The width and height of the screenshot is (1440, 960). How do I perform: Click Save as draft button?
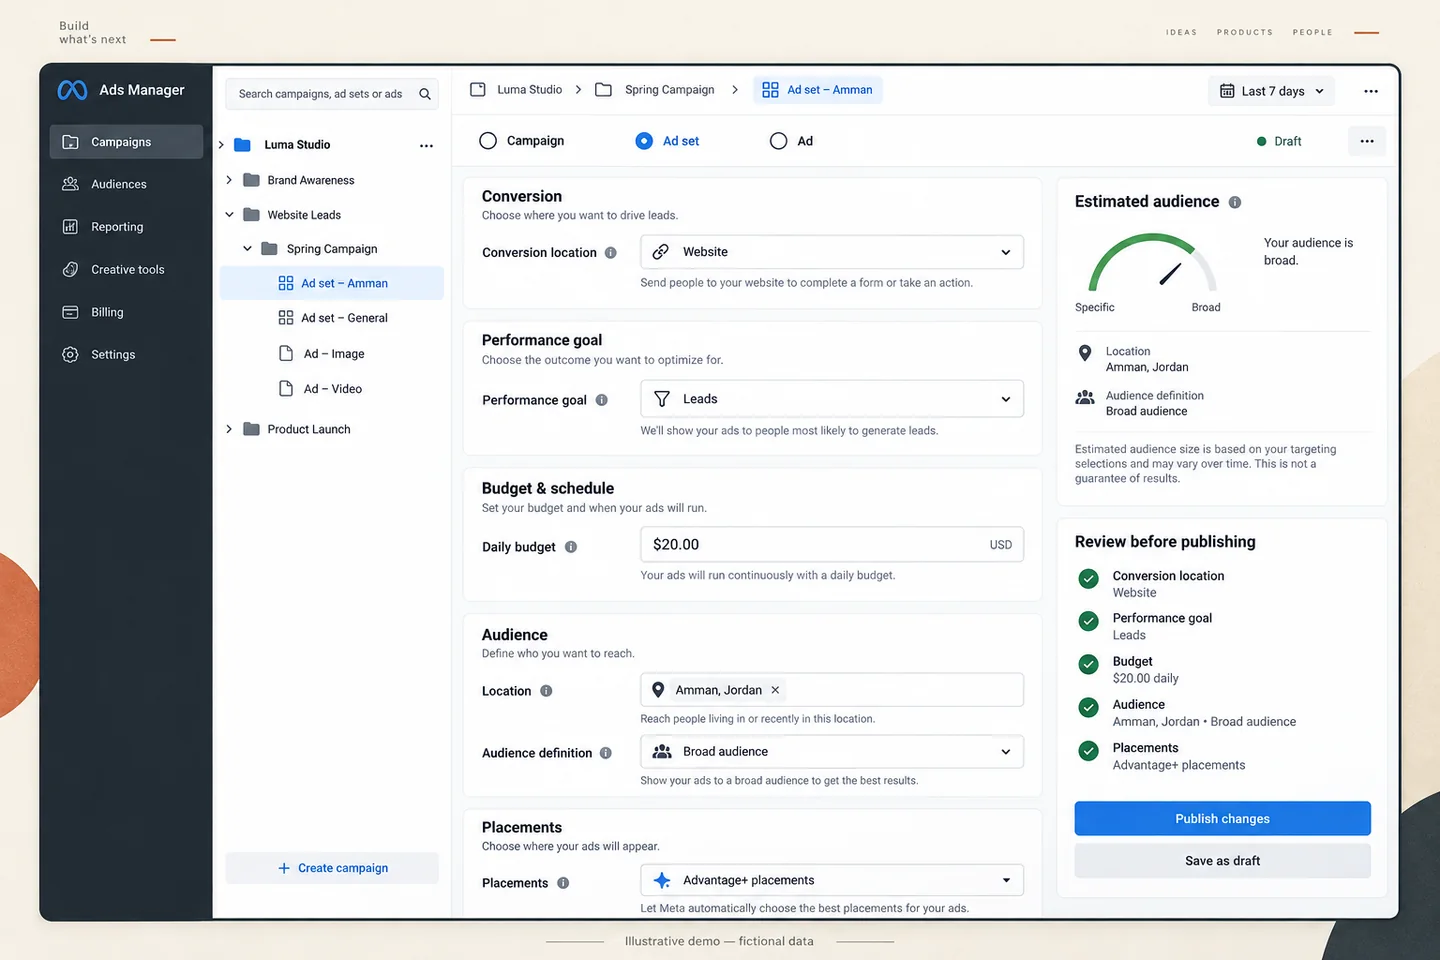pyautogui.click(x=1222, y=861)
